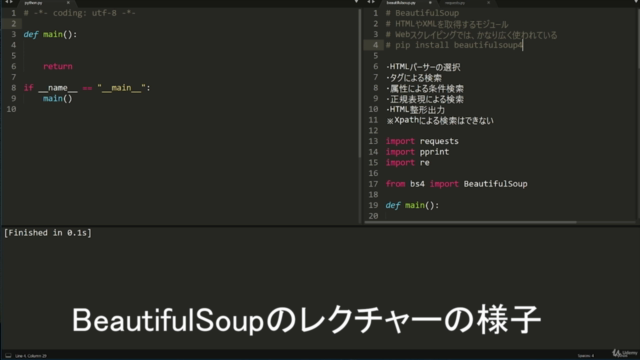Open the left pane tab list dropdown arrow
This screenshot has height=360, width=640.
pos(356,2)
